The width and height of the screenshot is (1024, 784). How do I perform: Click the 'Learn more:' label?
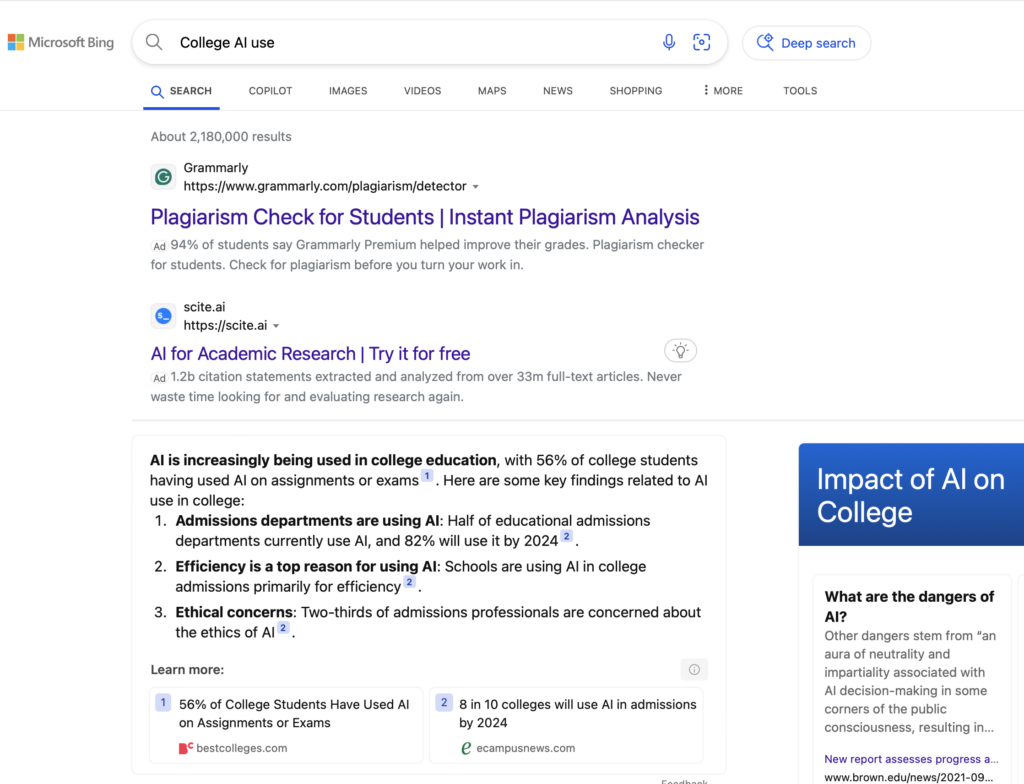click(x=187, y=670)
